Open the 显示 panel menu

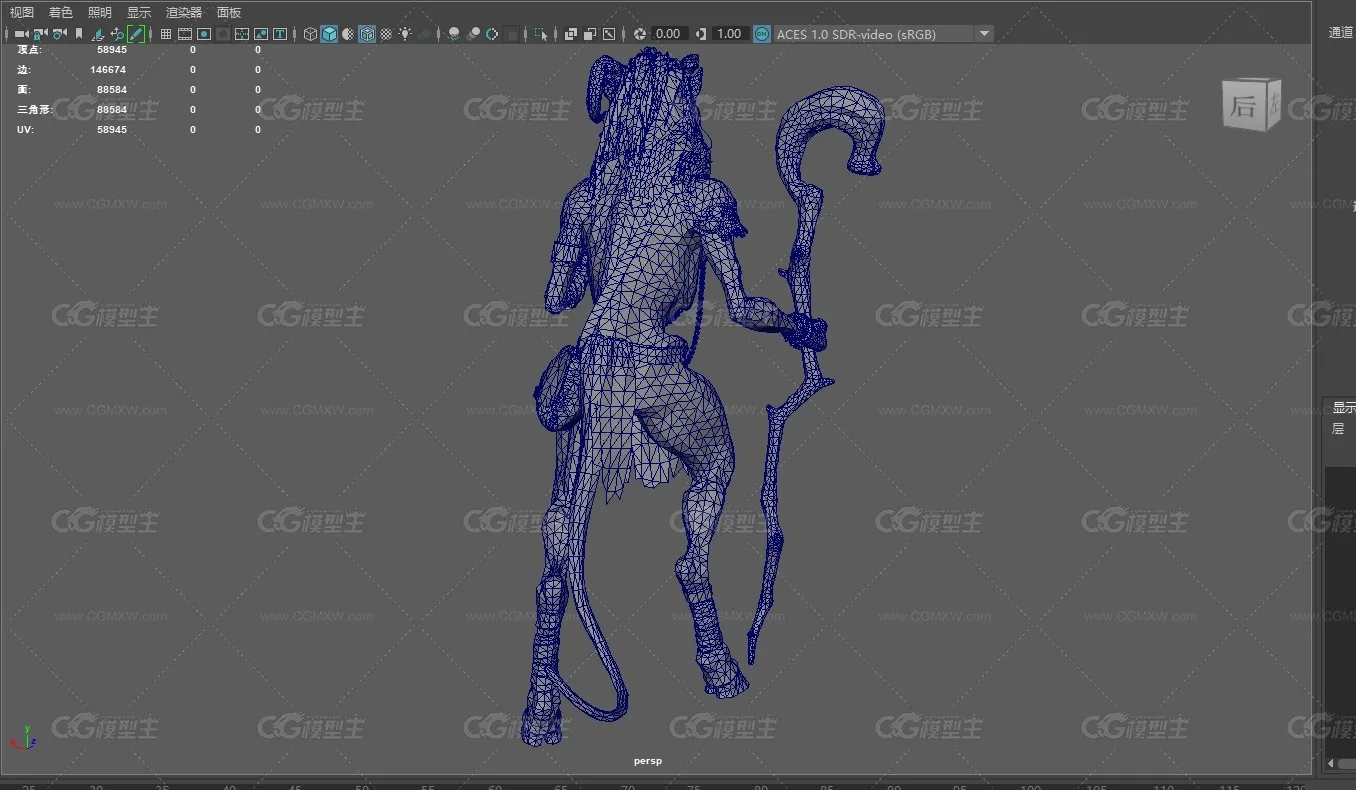coord(139,12)
